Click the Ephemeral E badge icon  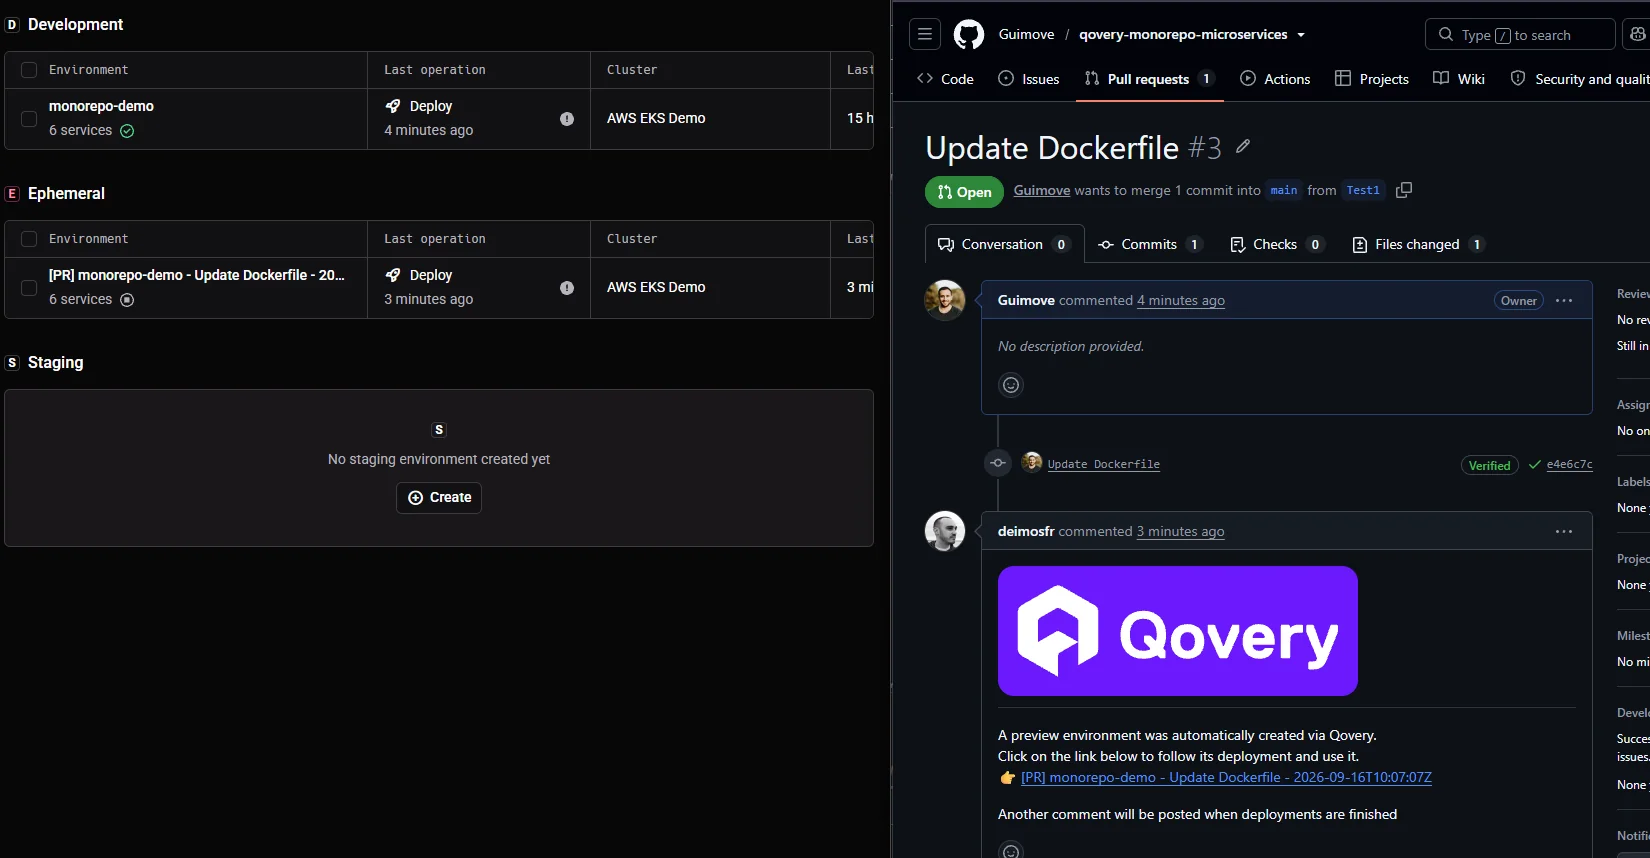point(12,193)
